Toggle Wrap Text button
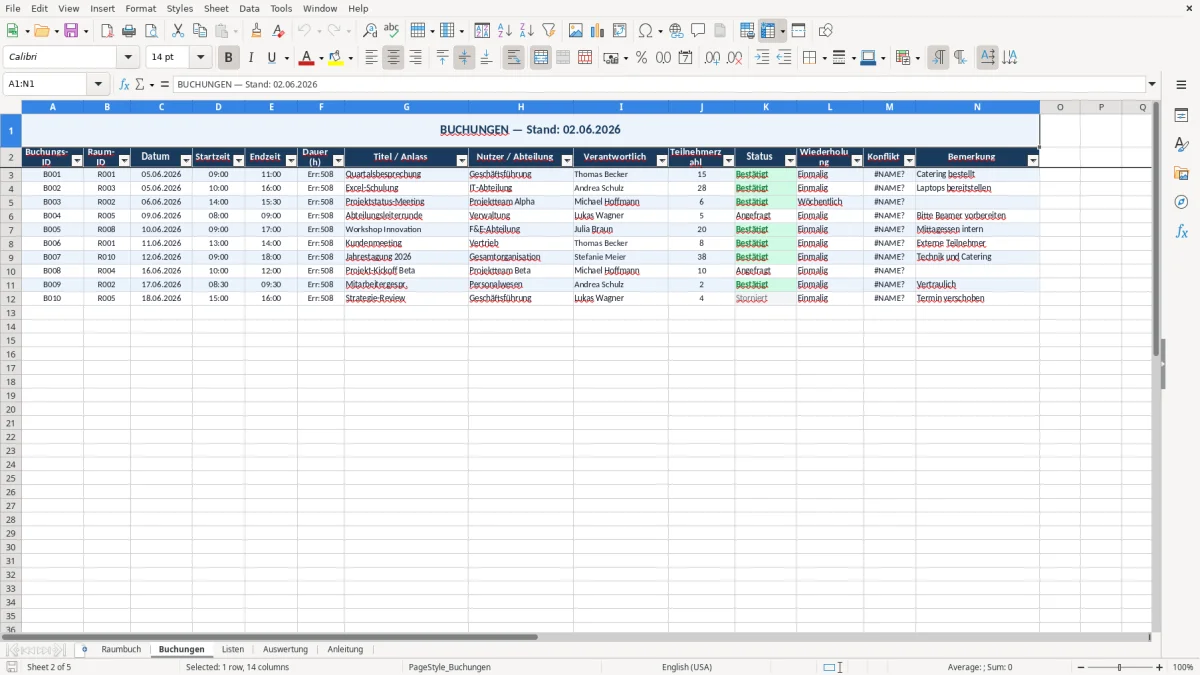This screenshot has height=675, width=1200. (x=513, y=58)
